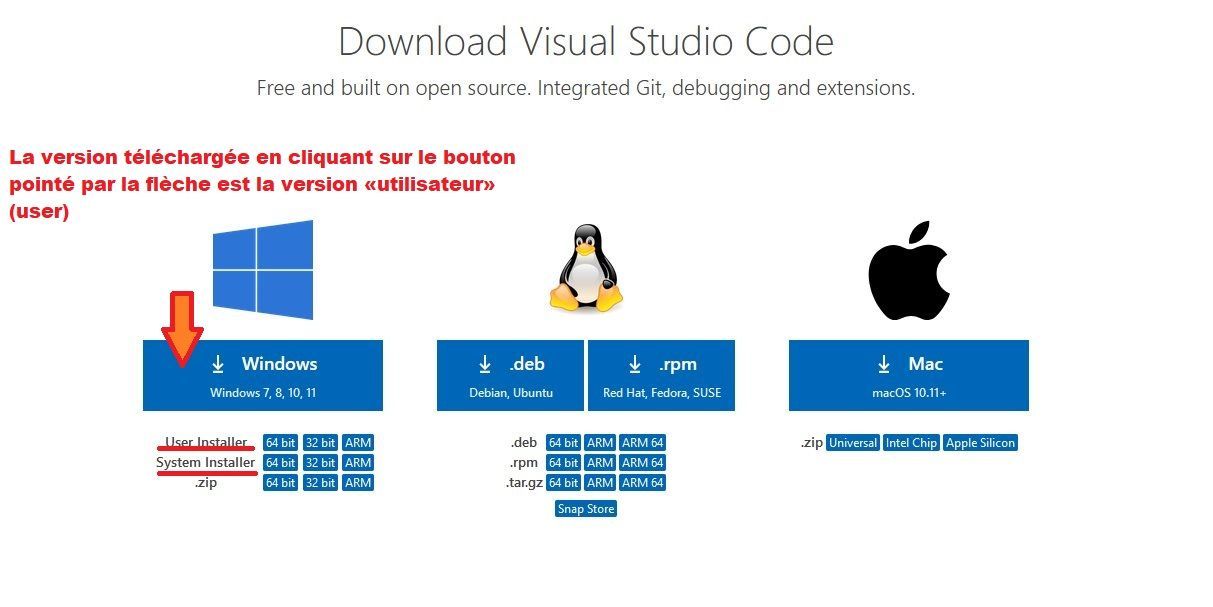Download the .deb package for Debian, Ubuntu
The height and width of the screenshot is (607, 1213).
click(511, 375)
